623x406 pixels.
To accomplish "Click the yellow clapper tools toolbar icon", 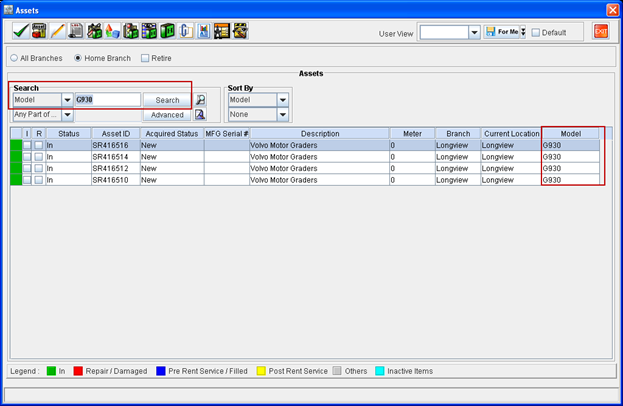I will [240, 31].
